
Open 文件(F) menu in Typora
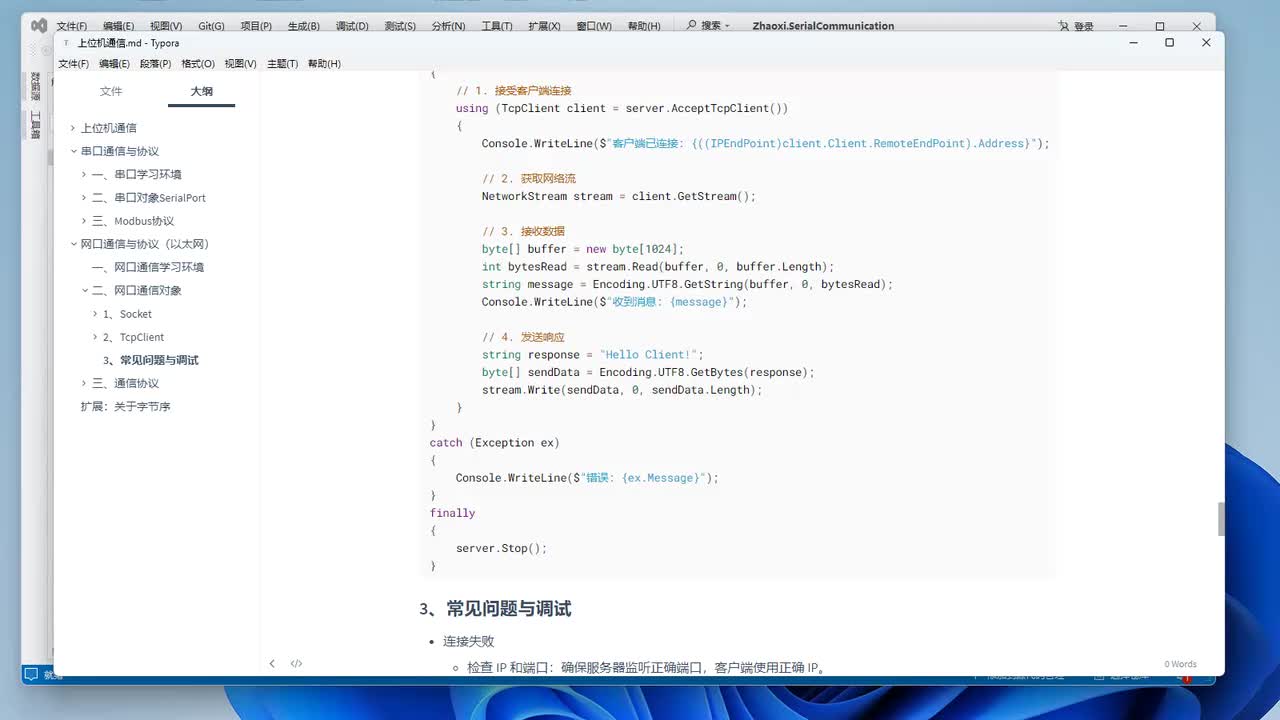click(x=74, y=64)
